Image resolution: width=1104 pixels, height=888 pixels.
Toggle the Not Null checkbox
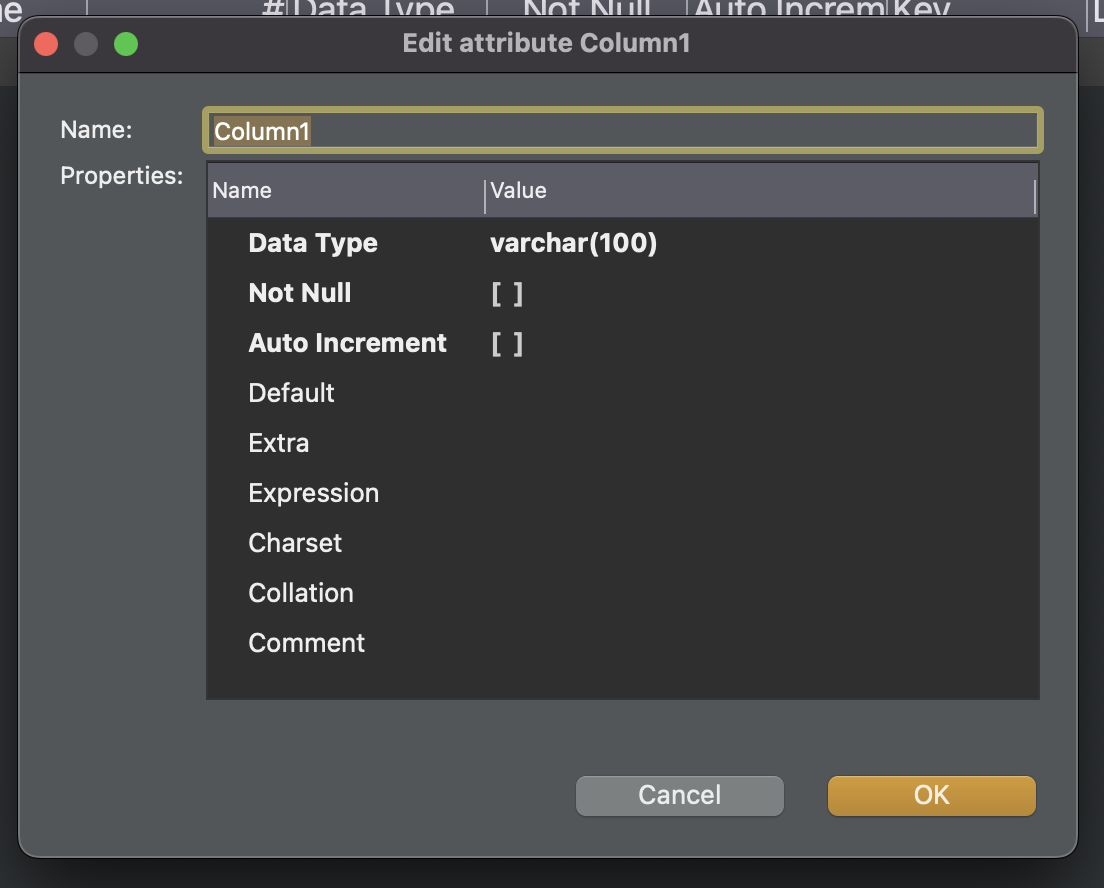point(507,294)
